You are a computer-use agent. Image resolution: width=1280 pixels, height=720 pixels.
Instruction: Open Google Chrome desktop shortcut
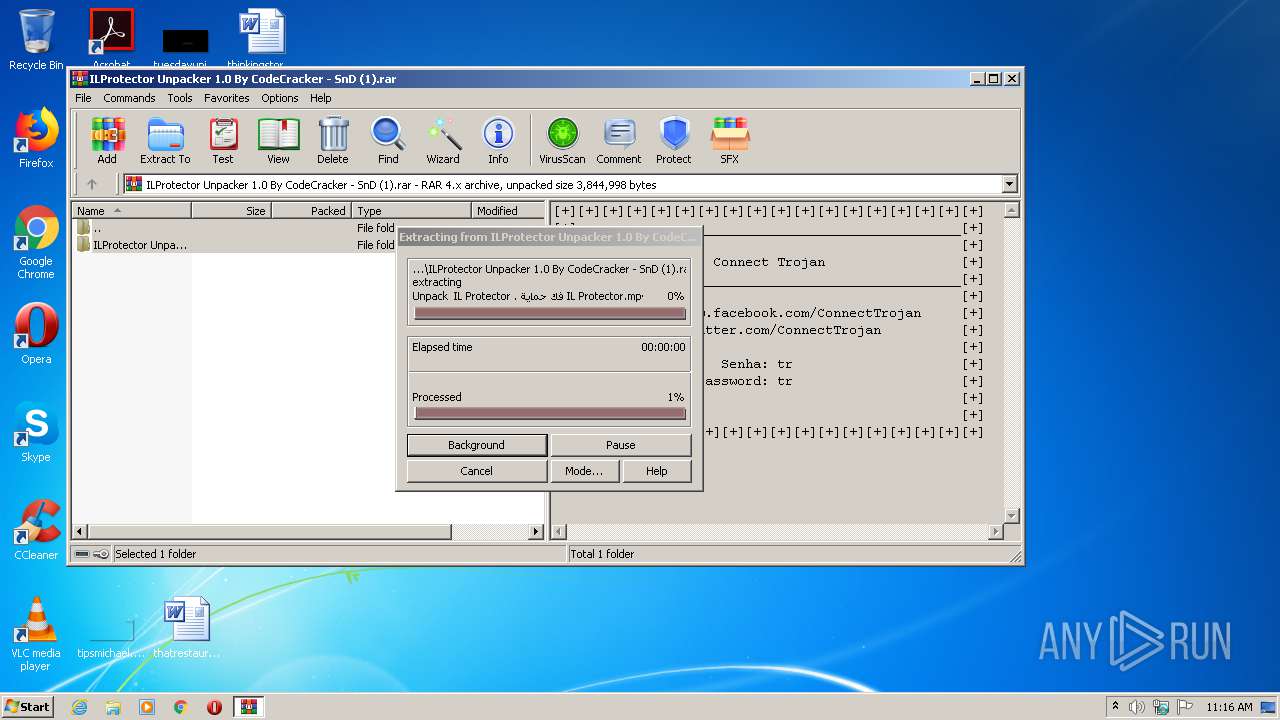click(x=36, y=243)
